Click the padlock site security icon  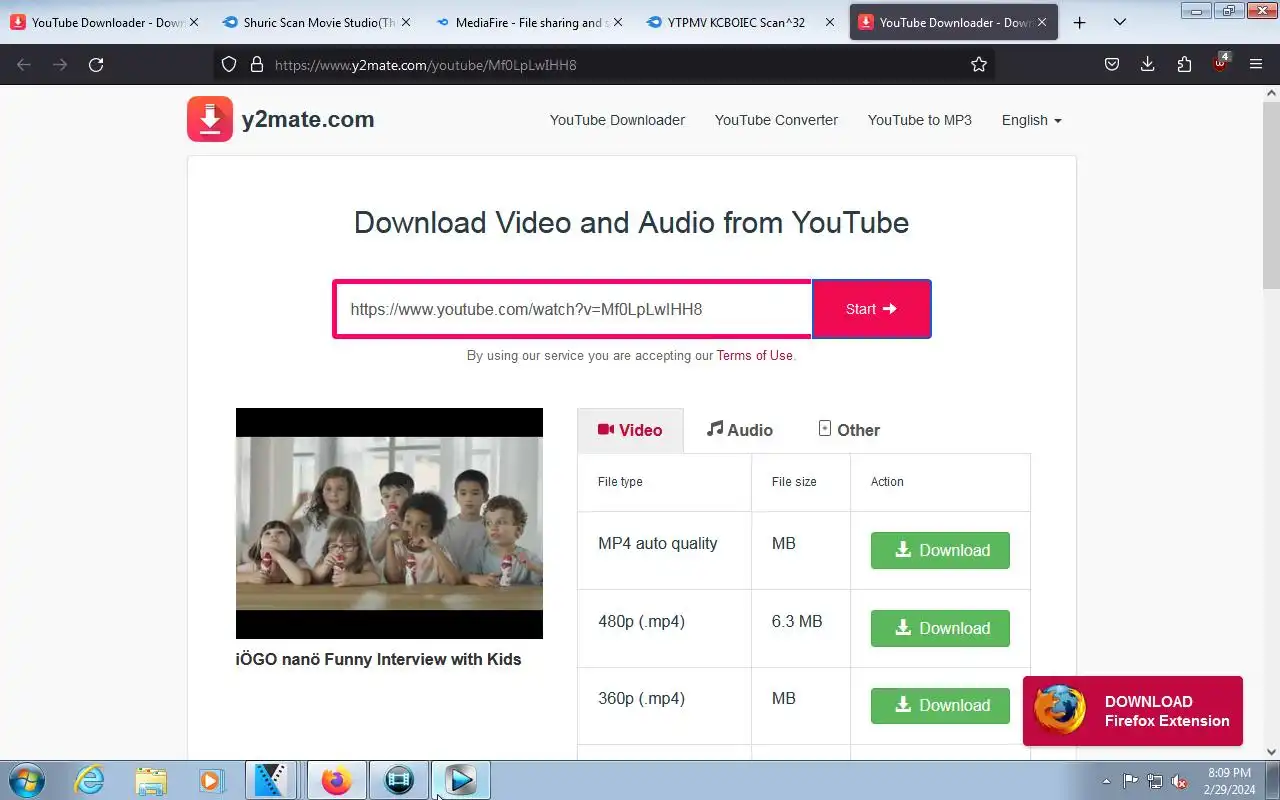click(x=256, y=65)
